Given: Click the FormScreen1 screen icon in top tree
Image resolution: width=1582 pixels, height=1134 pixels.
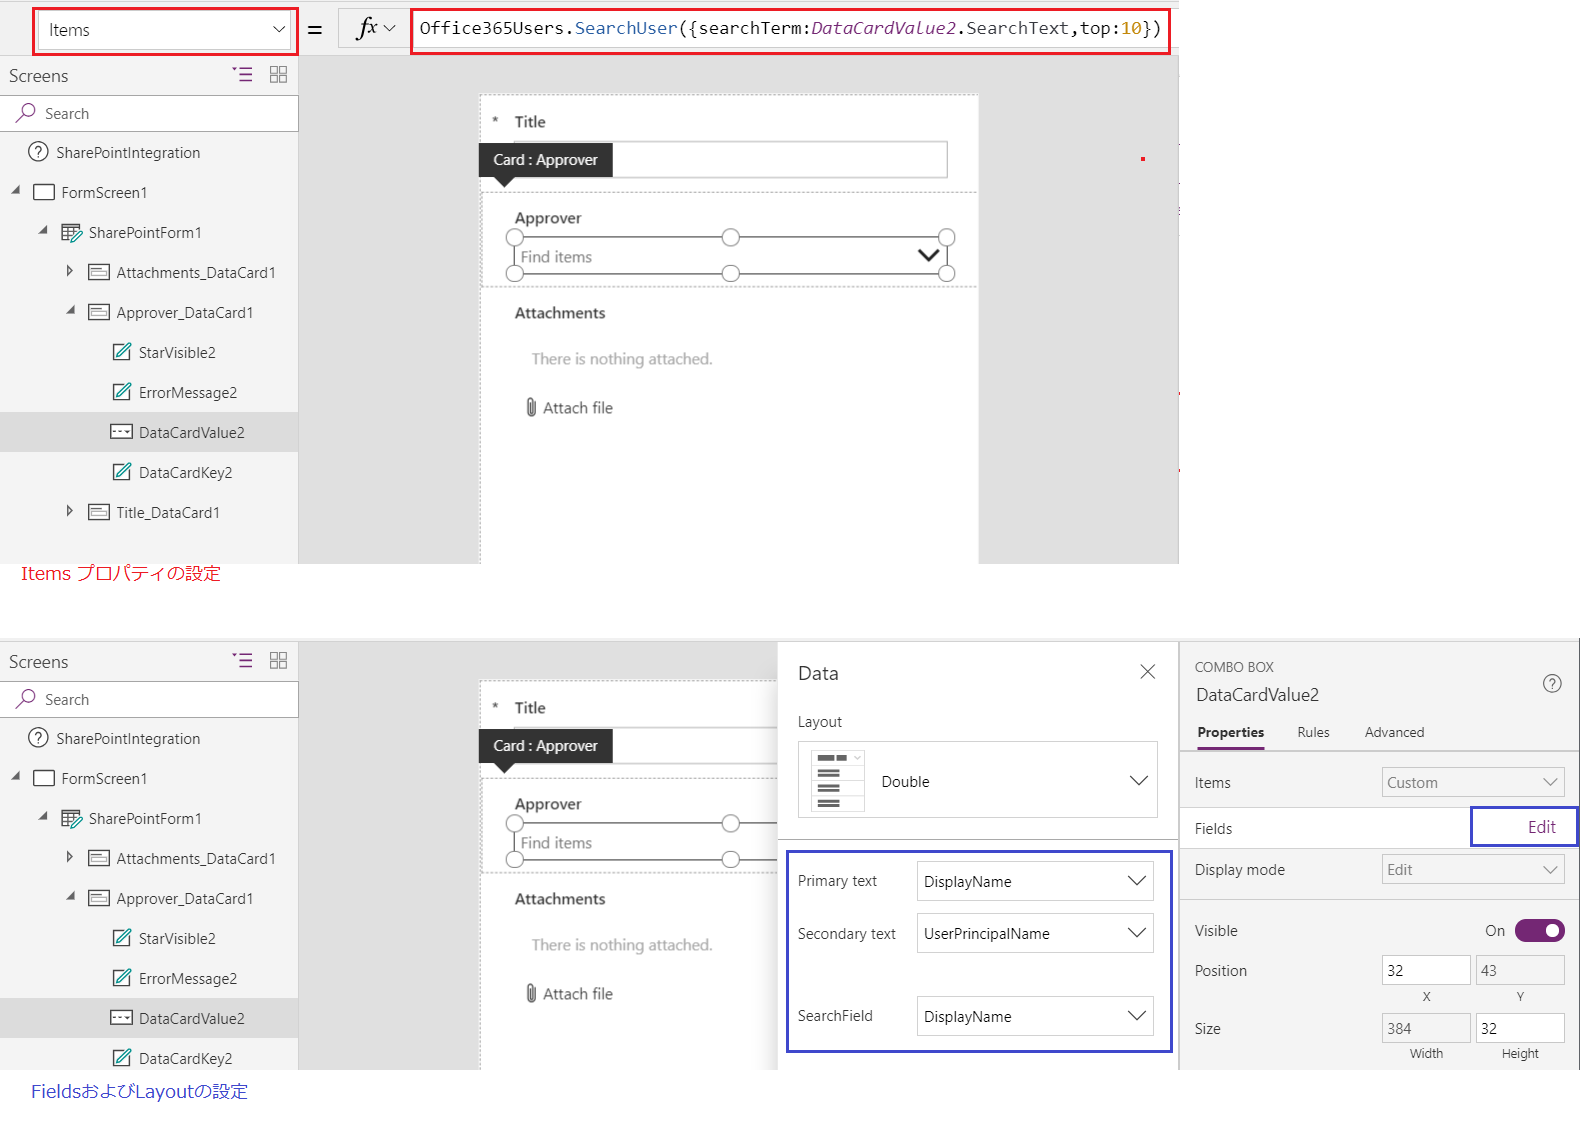Looking at the screenshot, I should (x=44, y=193).
